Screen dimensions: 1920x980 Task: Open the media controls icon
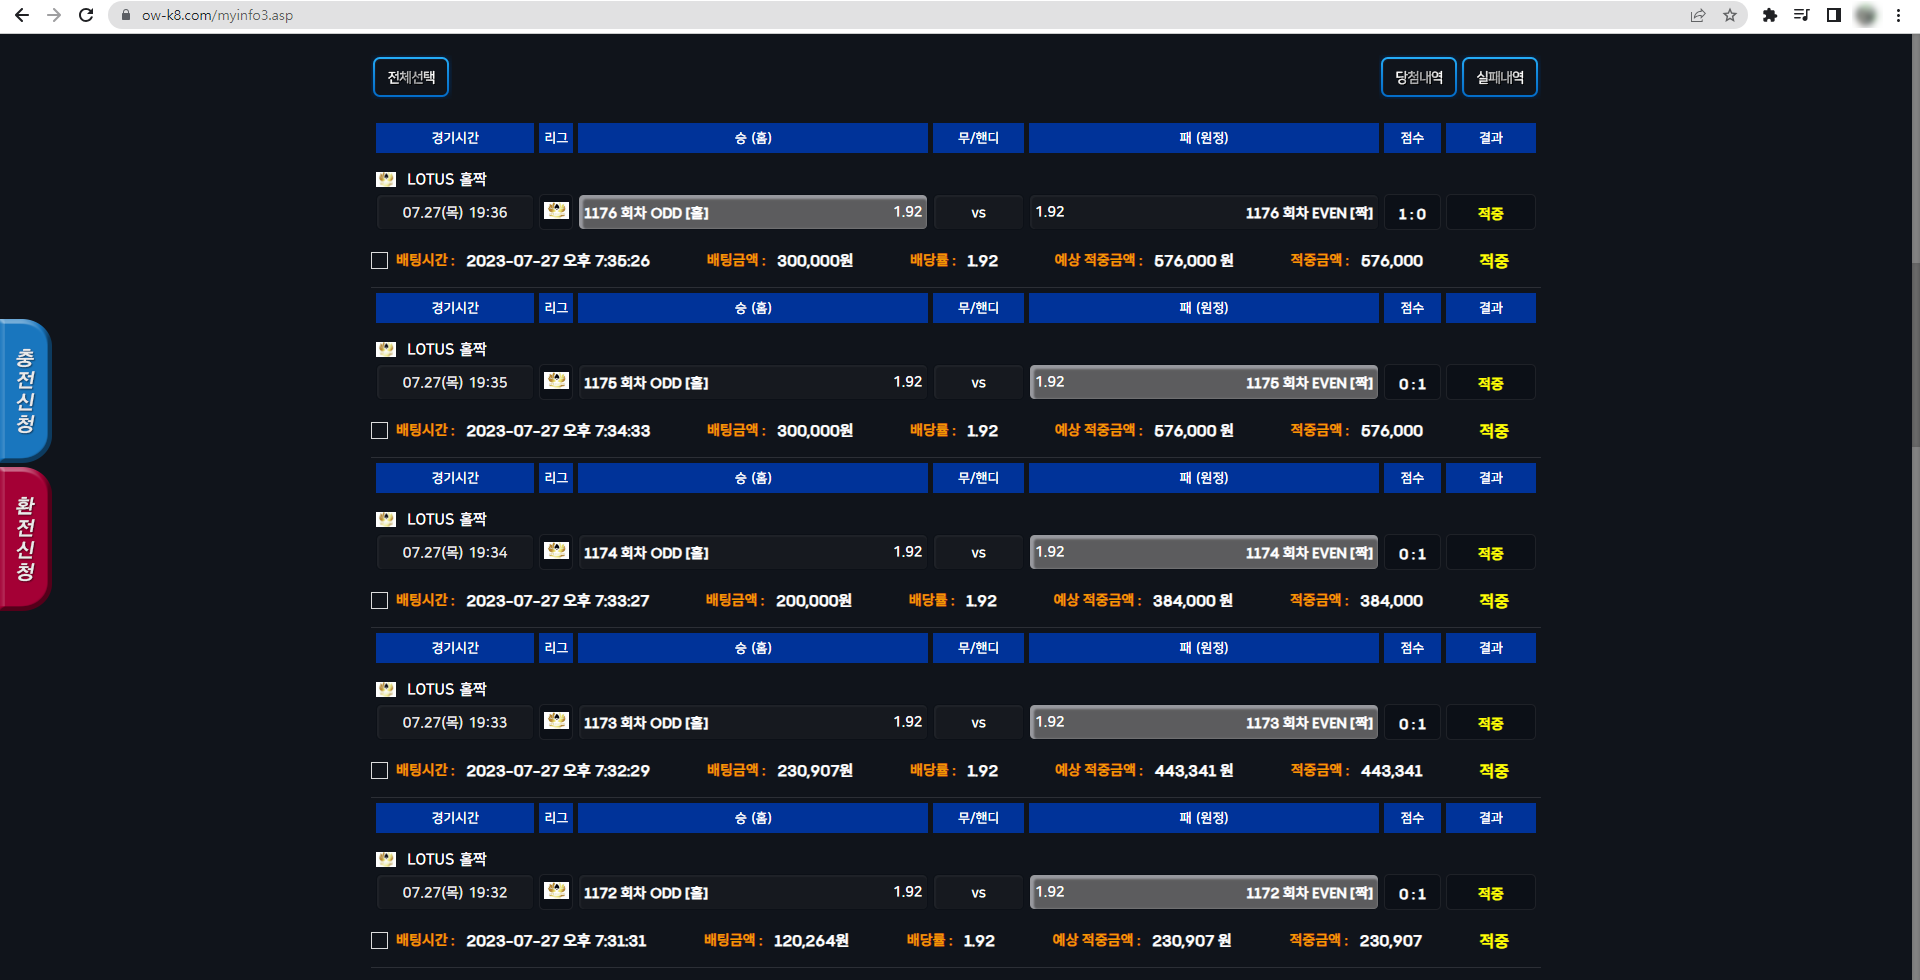tap(1802, 15)
